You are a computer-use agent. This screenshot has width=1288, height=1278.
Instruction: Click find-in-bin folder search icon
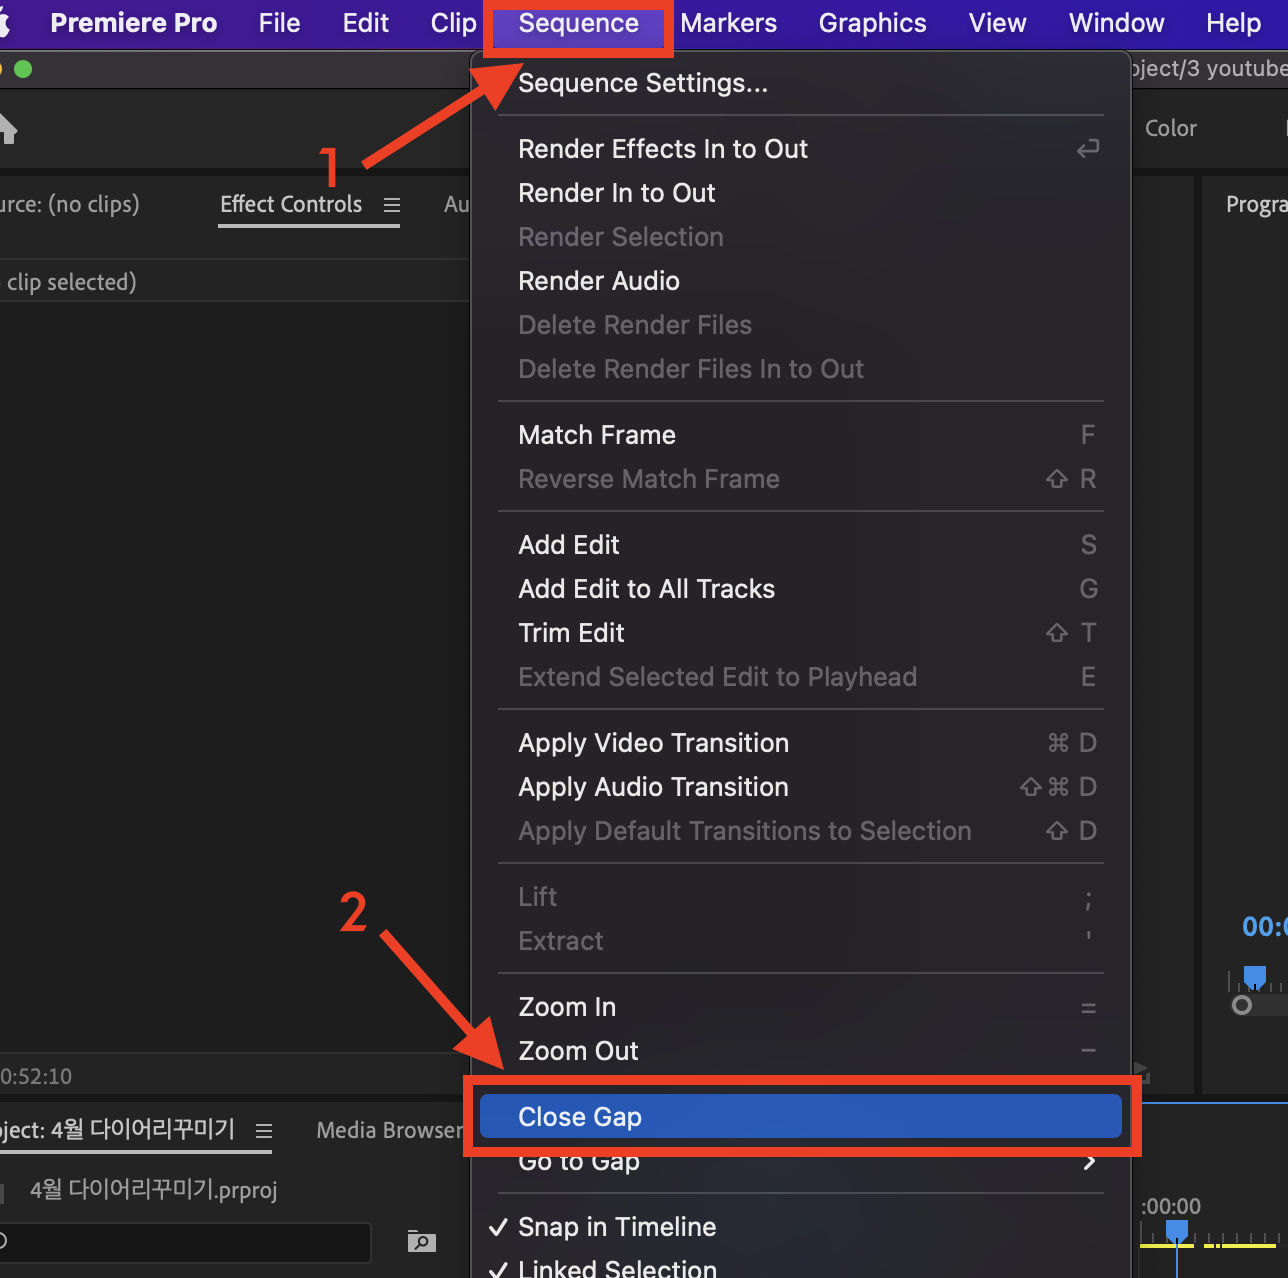pyautogui.click(x=422, y=1241)
